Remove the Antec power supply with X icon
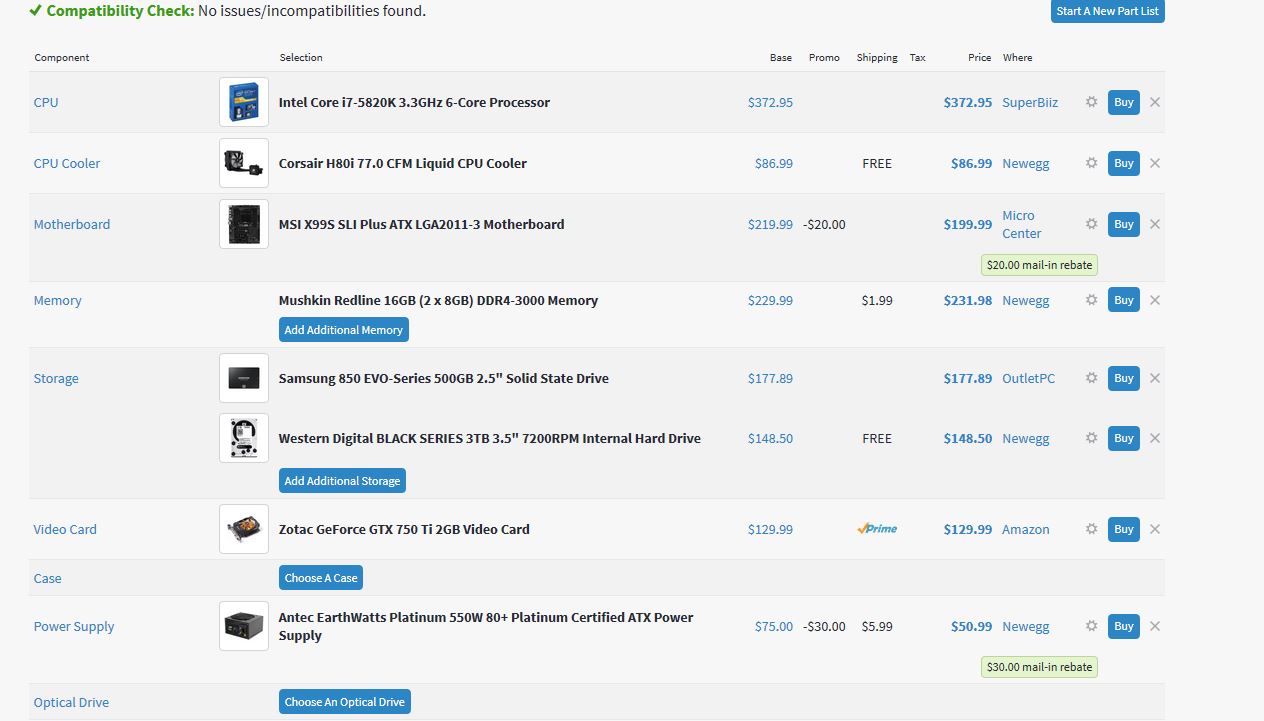Viewport: 1264px width, 721px height. click(1155, 626)
